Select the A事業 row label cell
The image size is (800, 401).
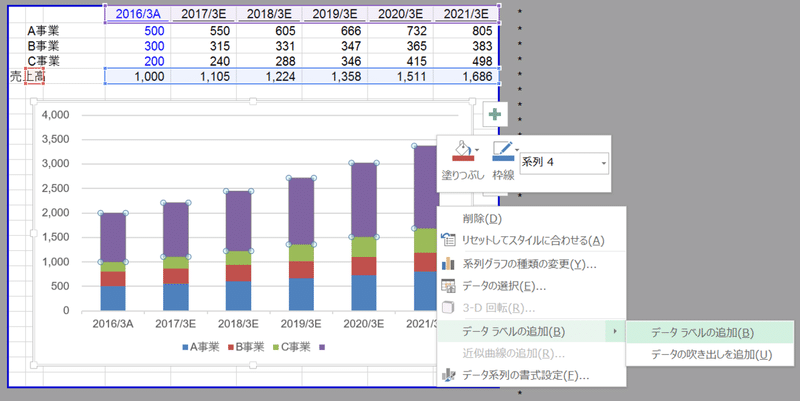43,31
